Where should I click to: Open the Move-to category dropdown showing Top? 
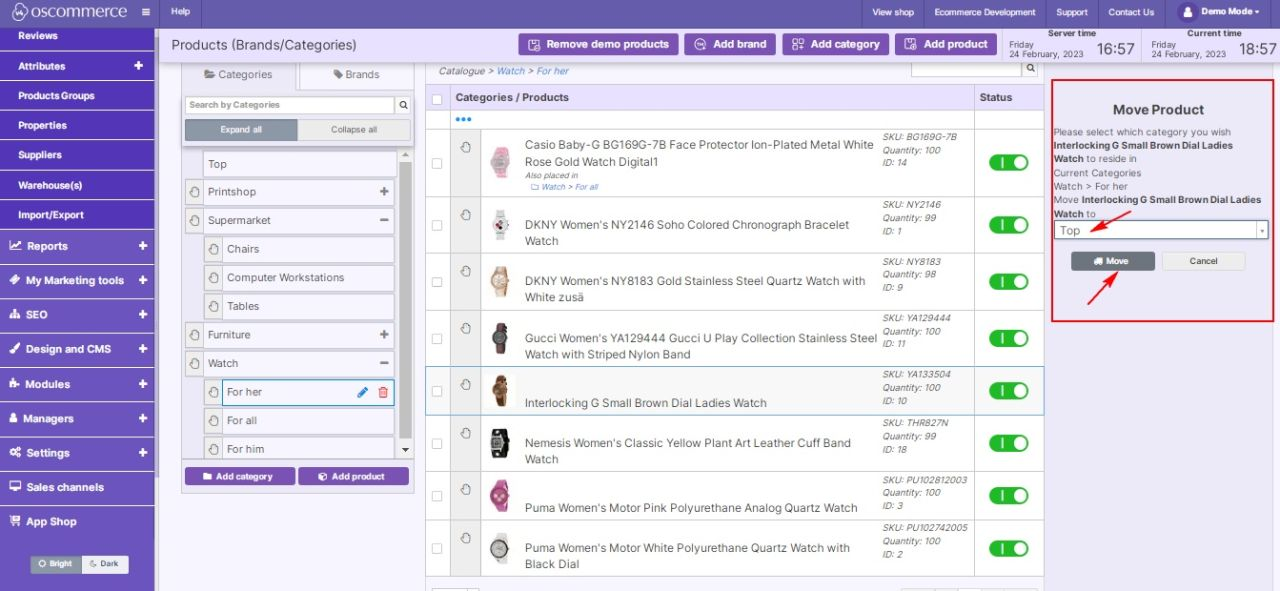1160,230
